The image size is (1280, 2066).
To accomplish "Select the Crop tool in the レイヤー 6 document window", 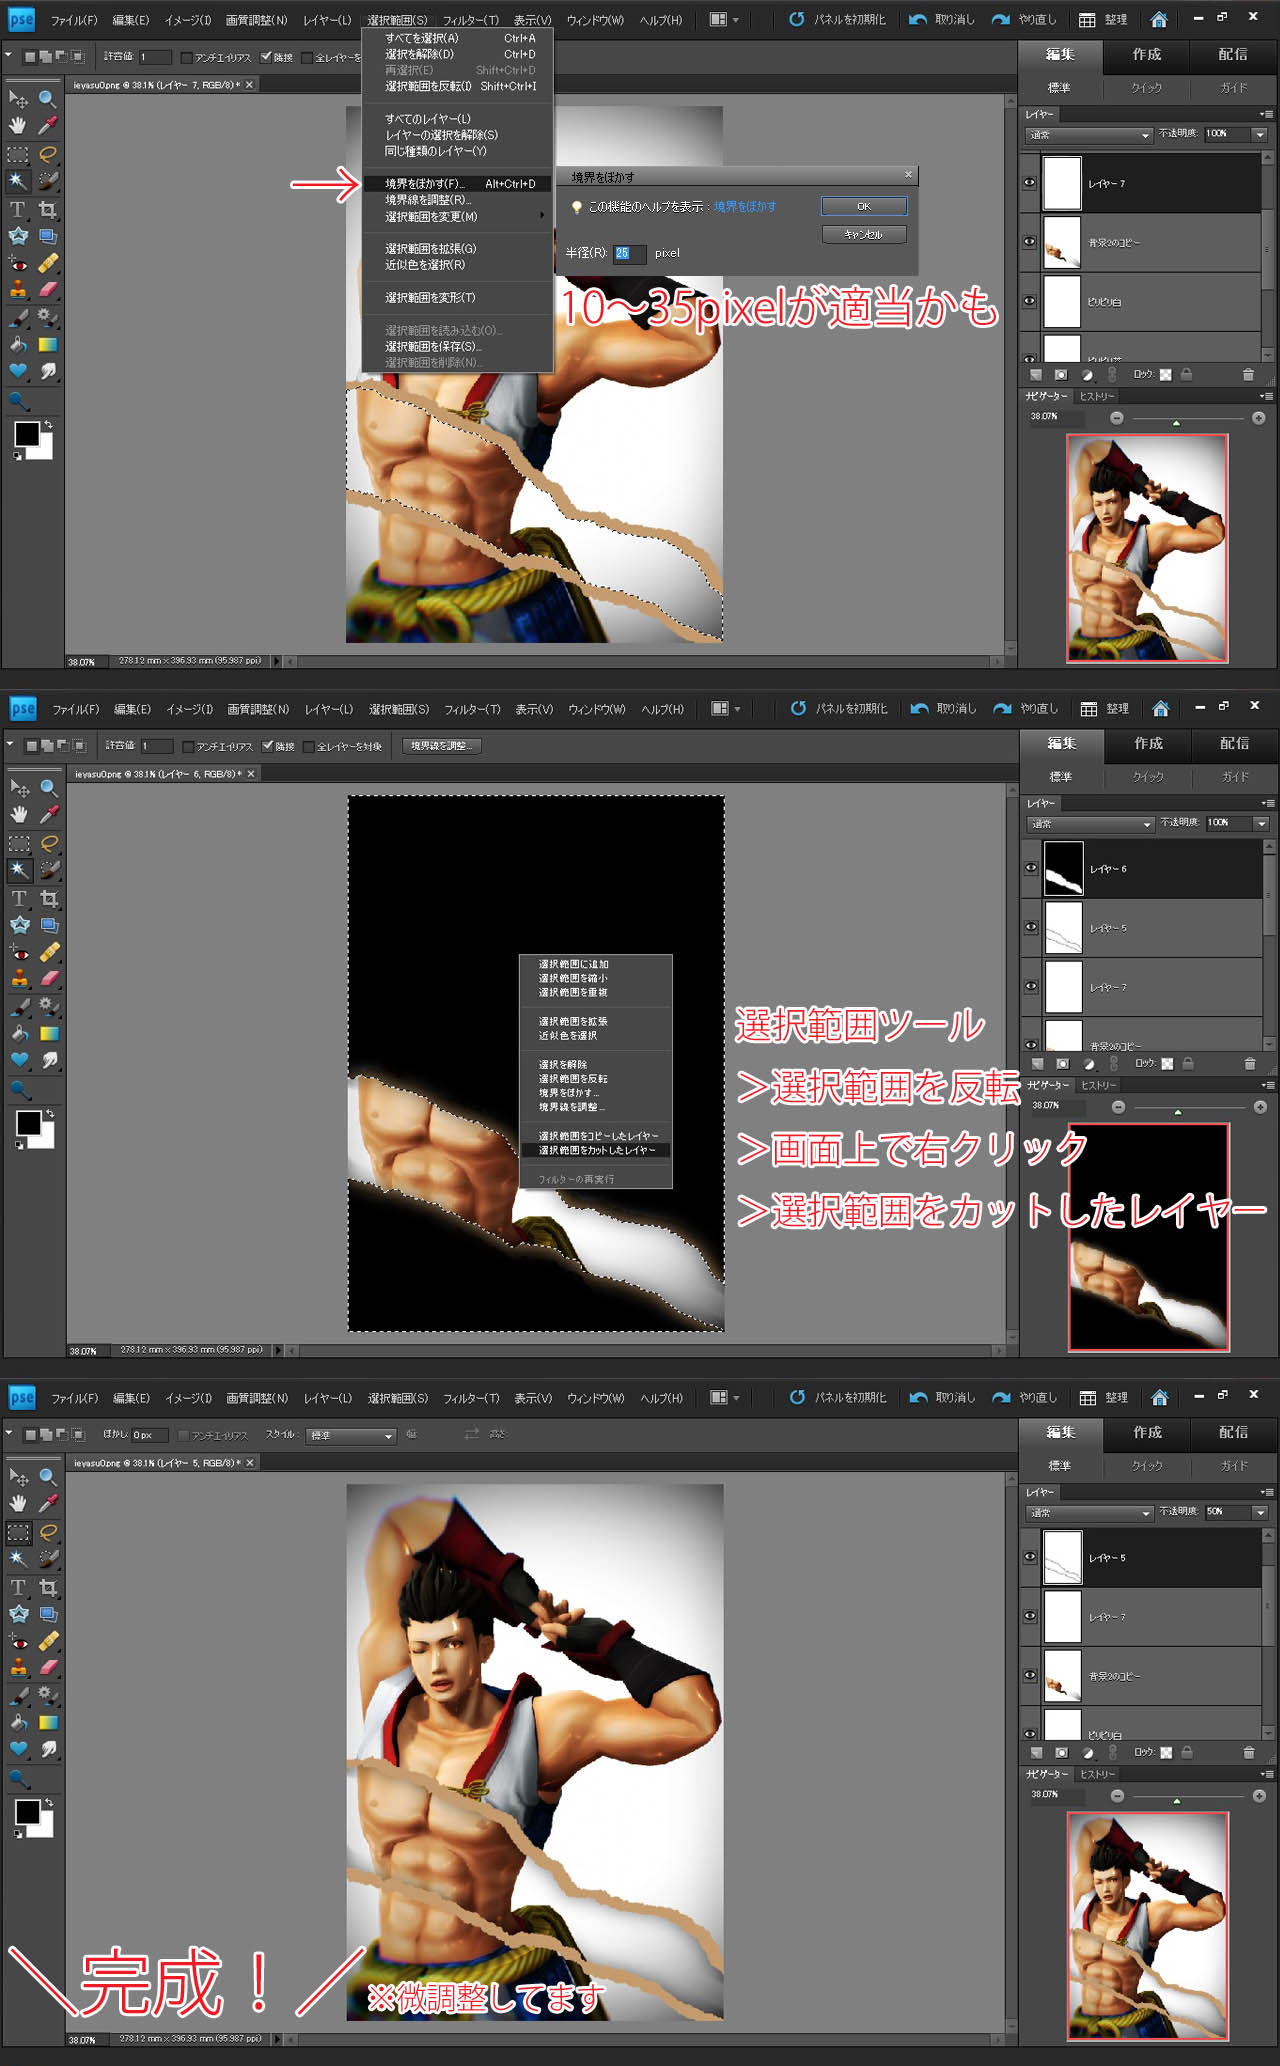I will (x=48, y=898).
